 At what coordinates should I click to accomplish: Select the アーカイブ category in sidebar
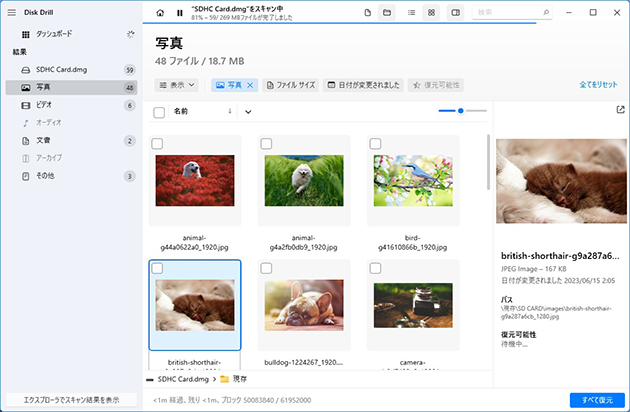coord(72,158)
